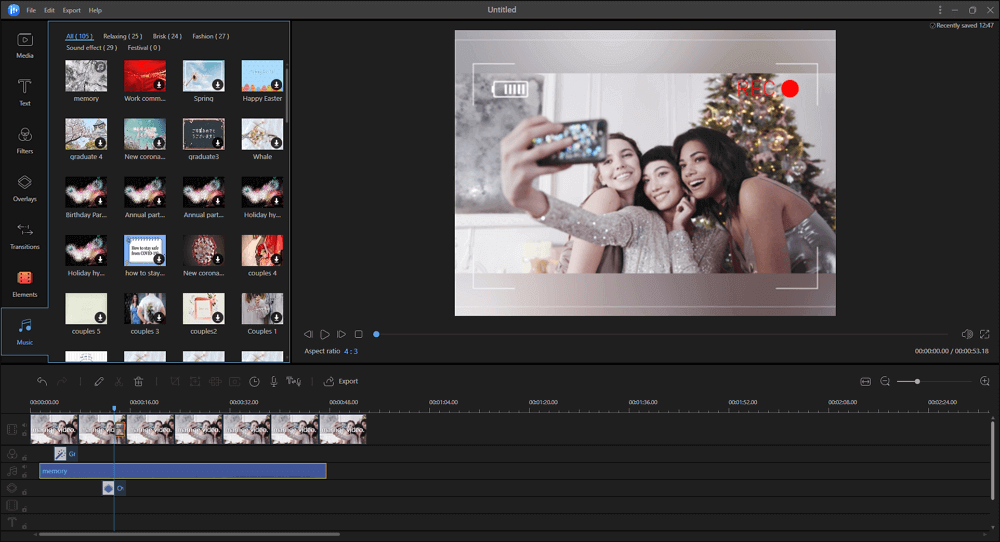Screen dimensions: 1000x542
Task: Switch to the Transitions panel
Action: 25,236
